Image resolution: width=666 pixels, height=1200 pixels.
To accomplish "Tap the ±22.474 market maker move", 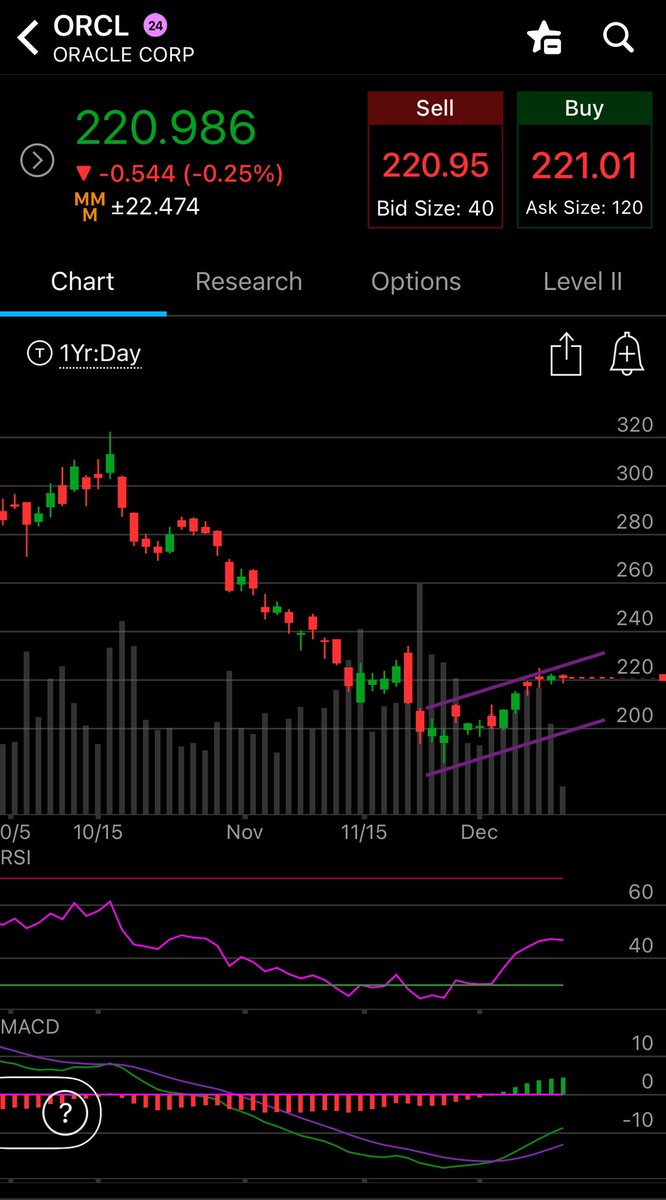I will (155, 207).
